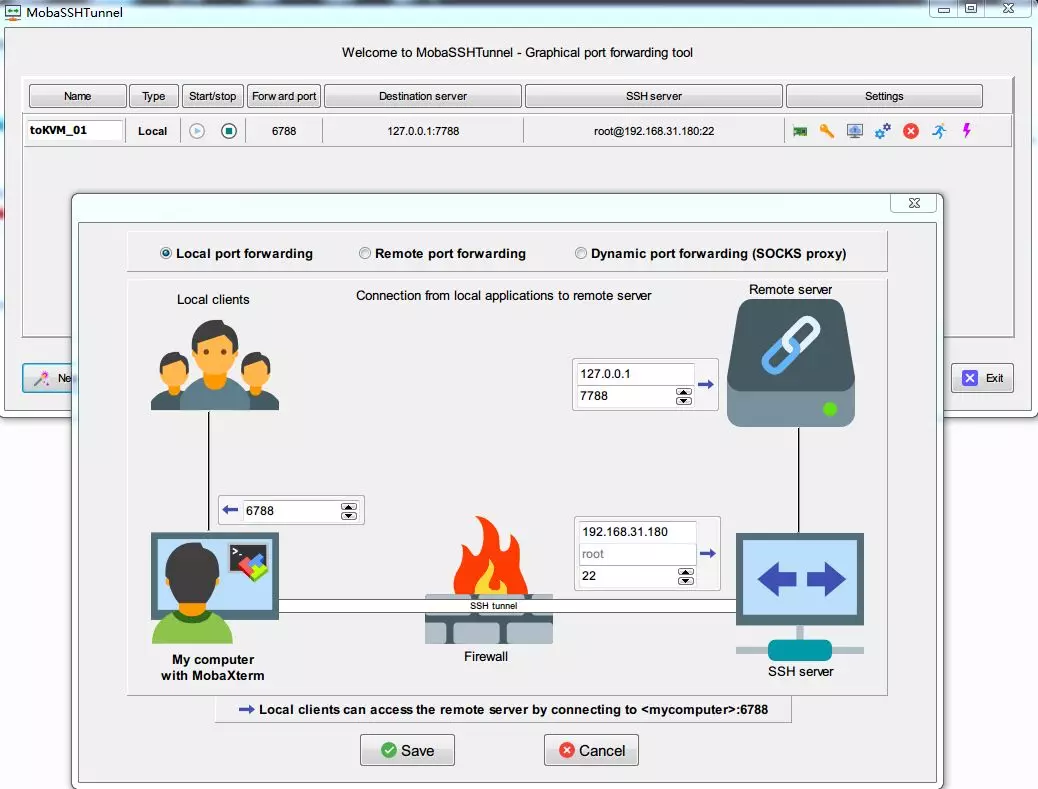Click the Type column header
The height and width of the screenshot is (789, 1038).
[x=154, y=96]
